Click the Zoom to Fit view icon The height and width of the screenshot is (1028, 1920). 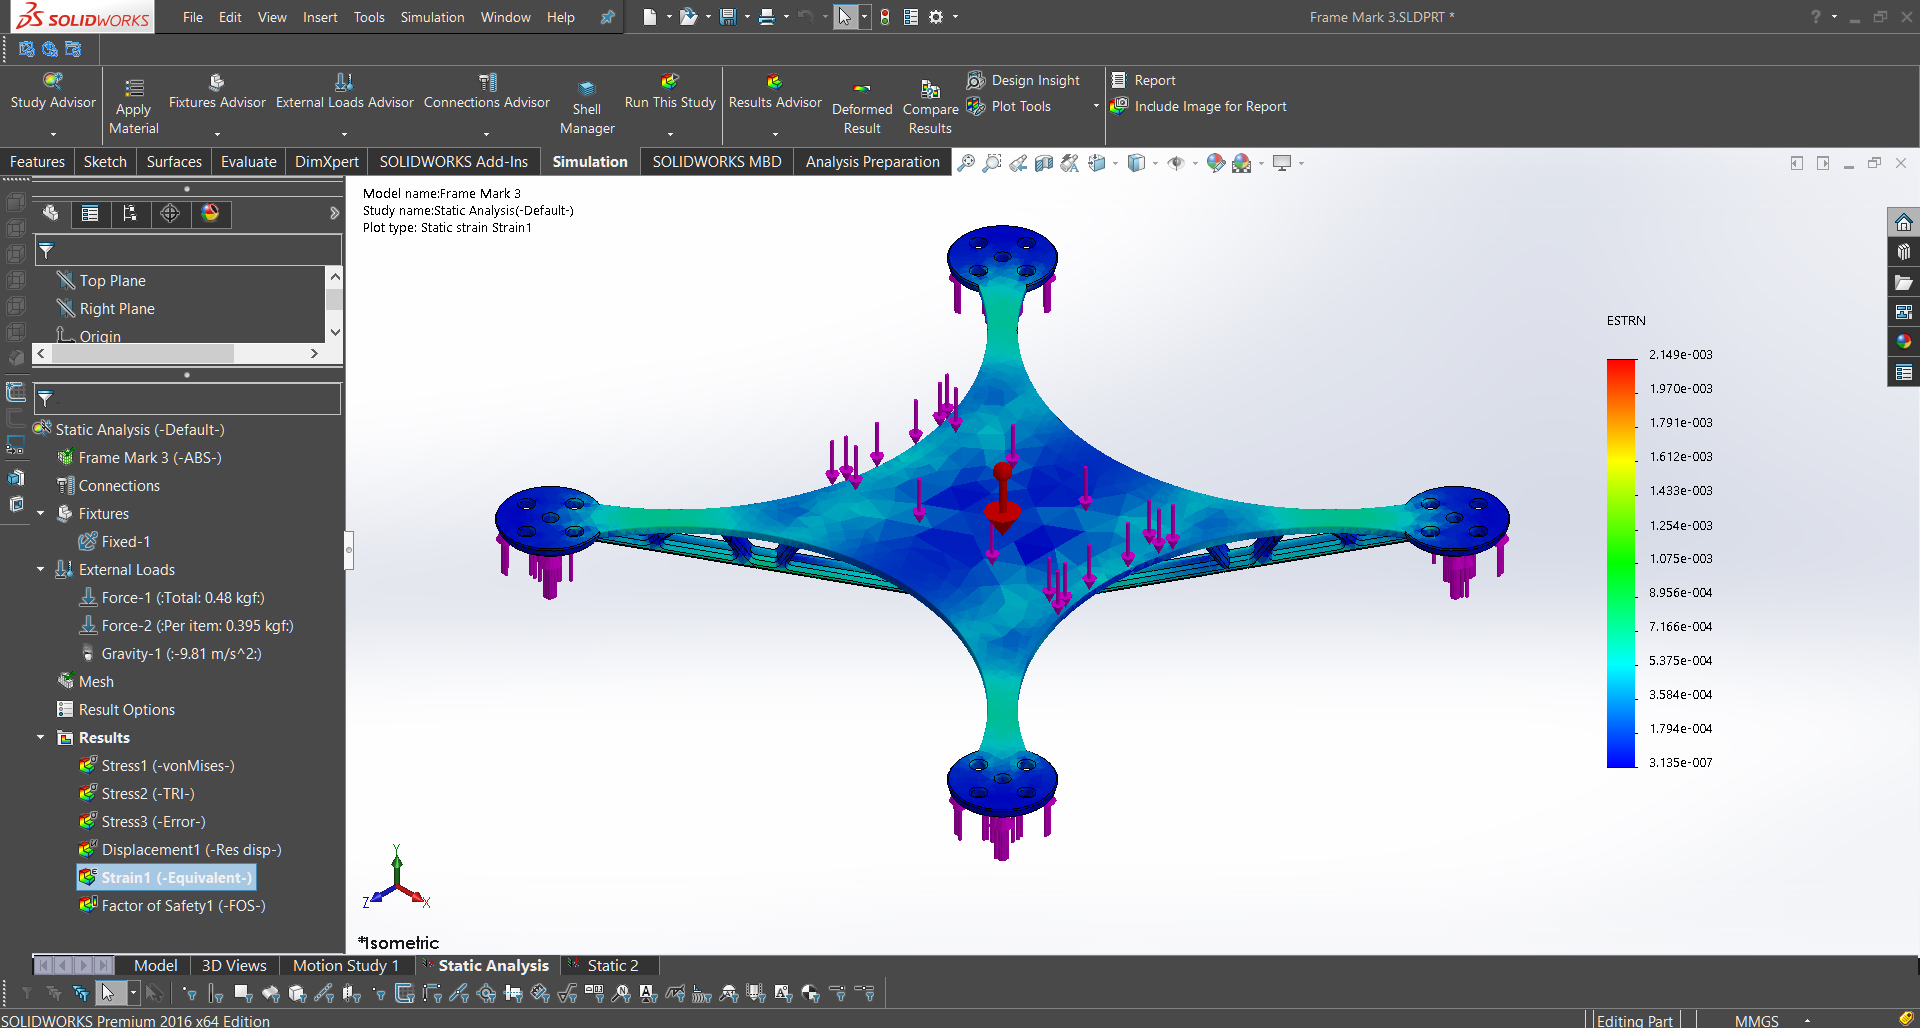965,163
